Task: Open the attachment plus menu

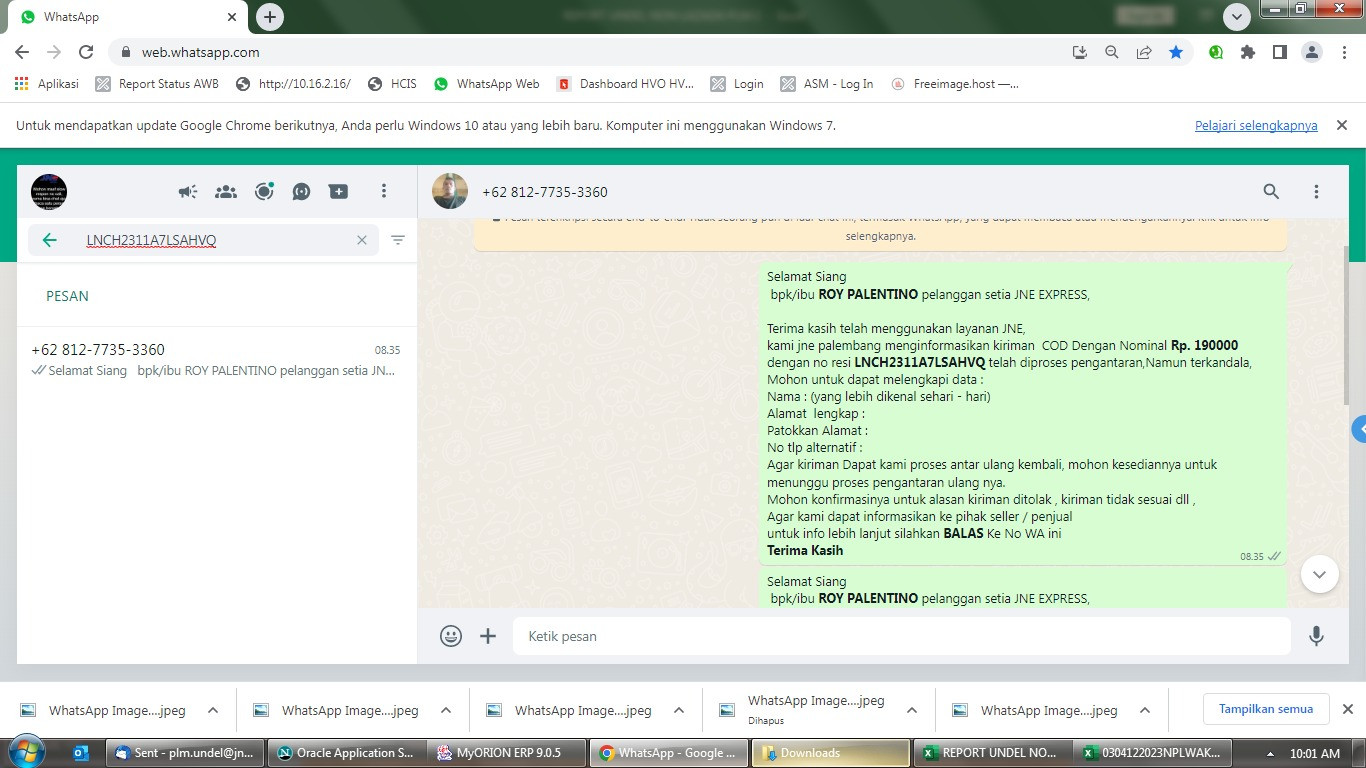Action: pos(488,636)
